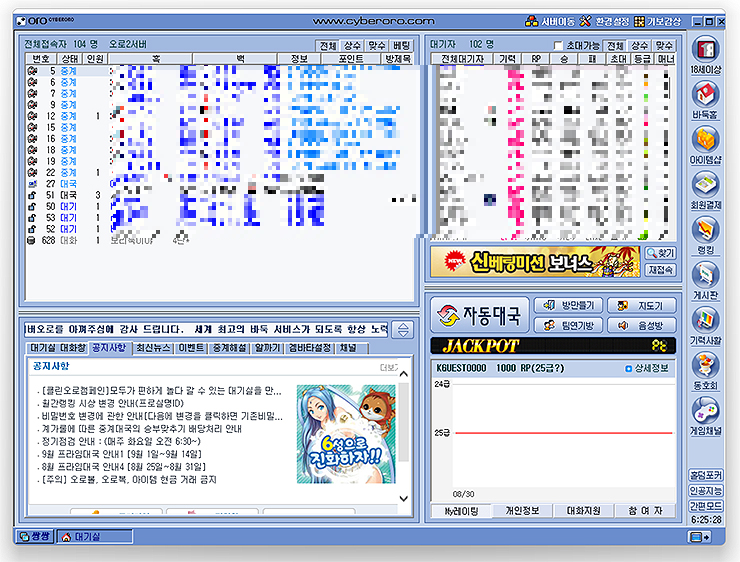Screen dimensions: 740x562
Task: Open the 게시판 bulletin board icon
Action: pos(706,281)
